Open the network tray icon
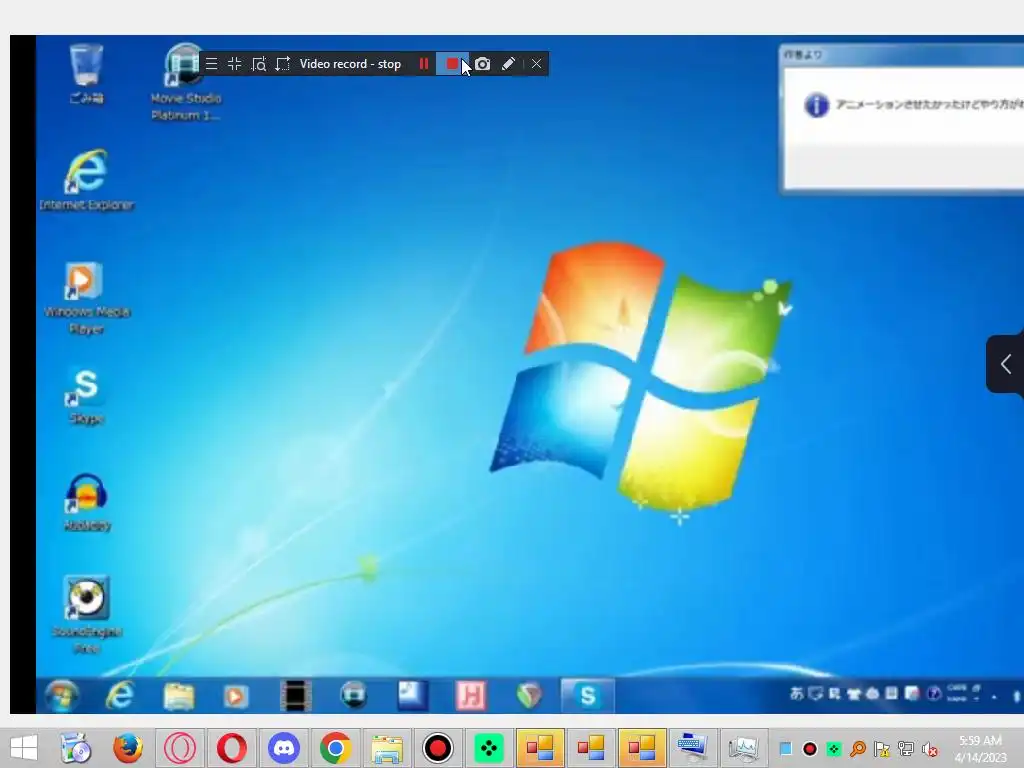The image size is (1024, 768). coord(906,749)
